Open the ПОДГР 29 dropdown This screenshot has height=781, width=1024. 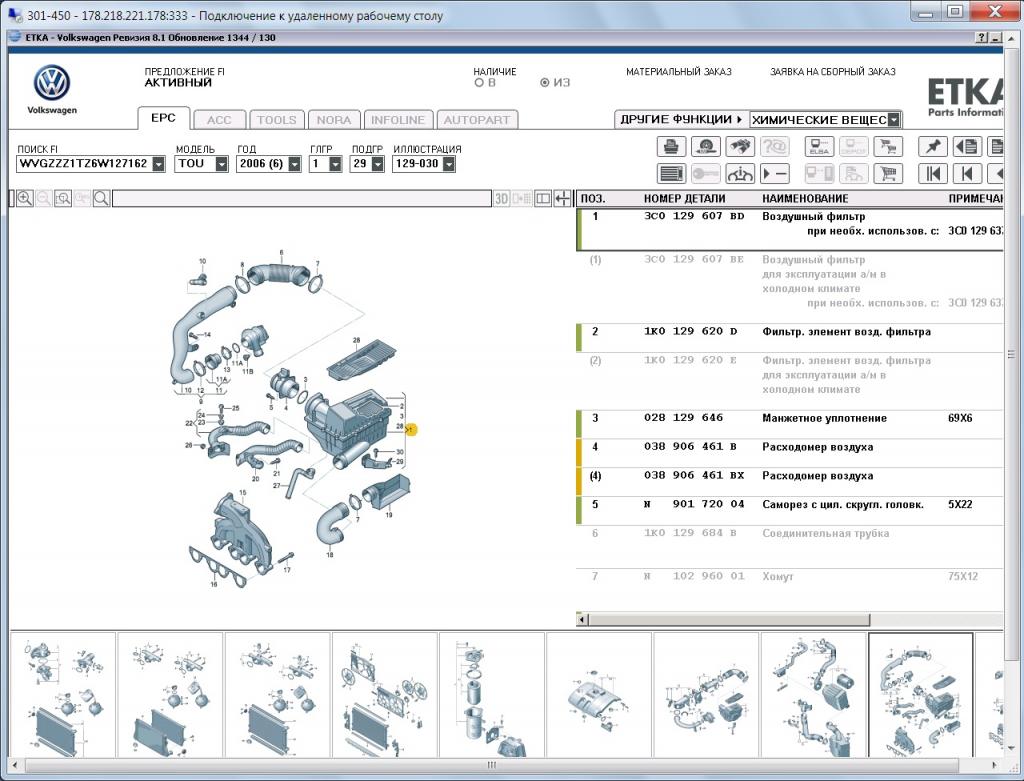click(x=377, y=164)
